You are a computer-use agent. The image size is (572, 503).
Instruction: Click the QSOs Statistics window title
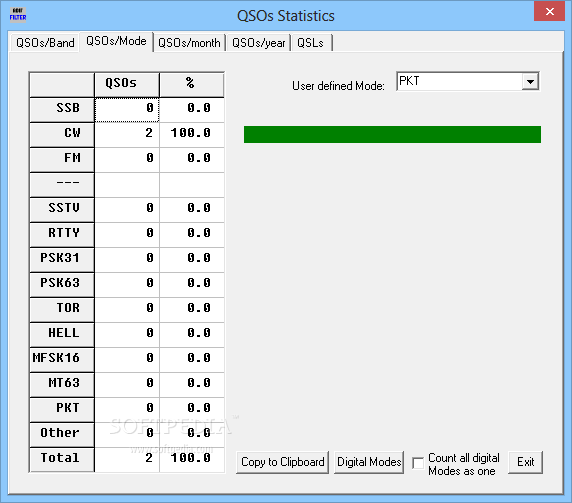point(286,16)
